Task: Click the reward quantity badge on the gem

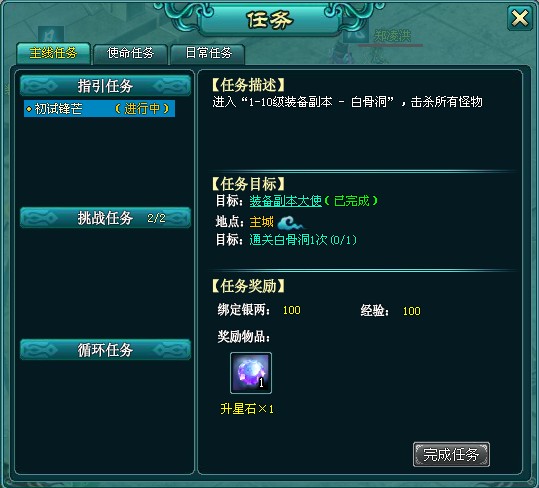Action: 261,382
